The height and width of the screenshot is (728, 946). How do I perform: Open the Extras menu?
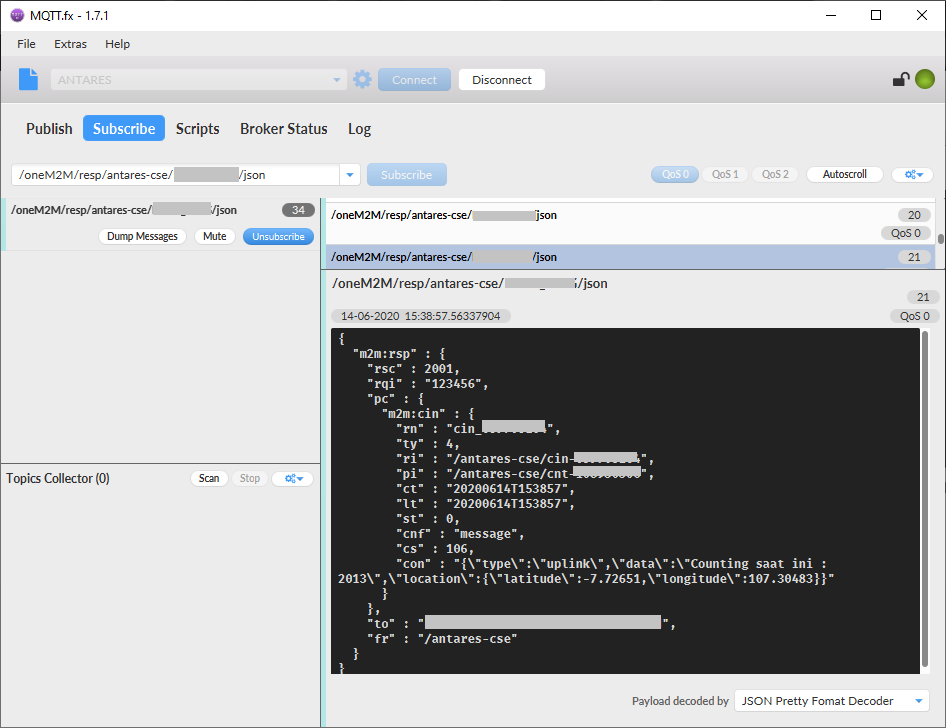(70, 44)
